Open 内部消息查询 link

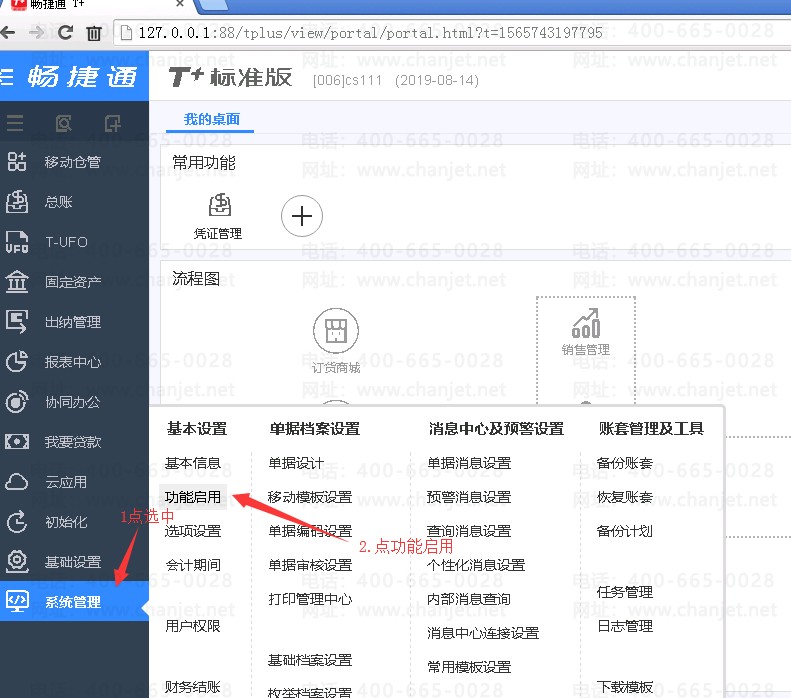[x=469, y=599]
